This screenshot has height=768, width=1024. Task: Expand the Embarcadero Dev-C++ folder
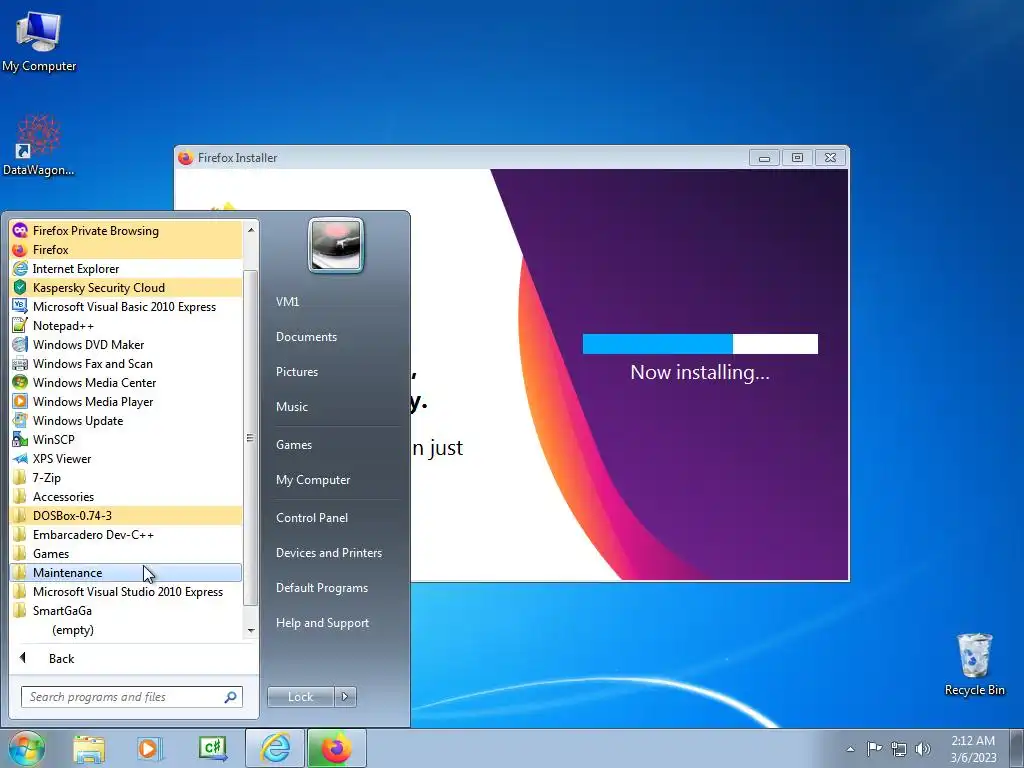[x=126, y=534]
